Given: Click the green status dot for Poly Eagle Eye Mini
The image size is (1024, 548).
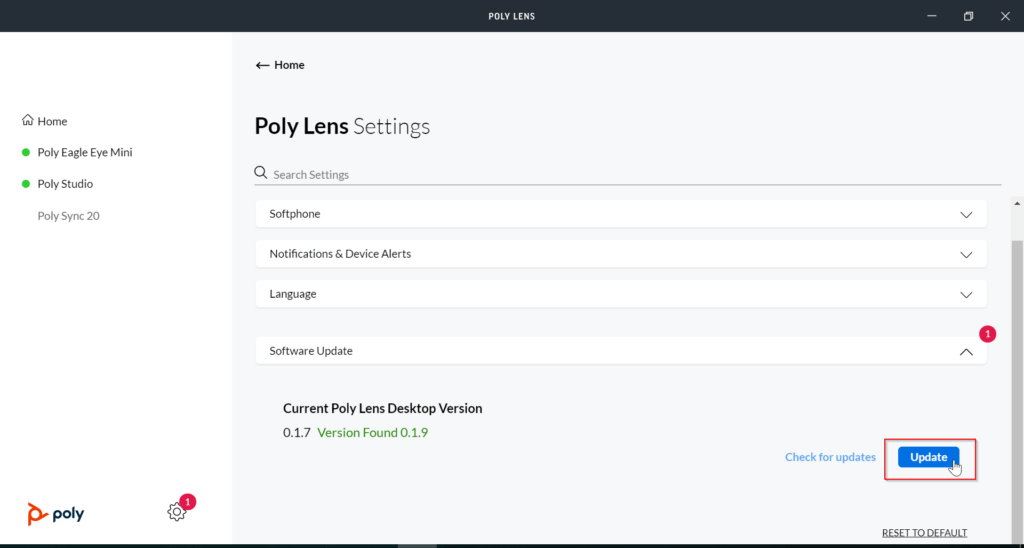Looking at the screenshot, I should [x=26, y=152].
